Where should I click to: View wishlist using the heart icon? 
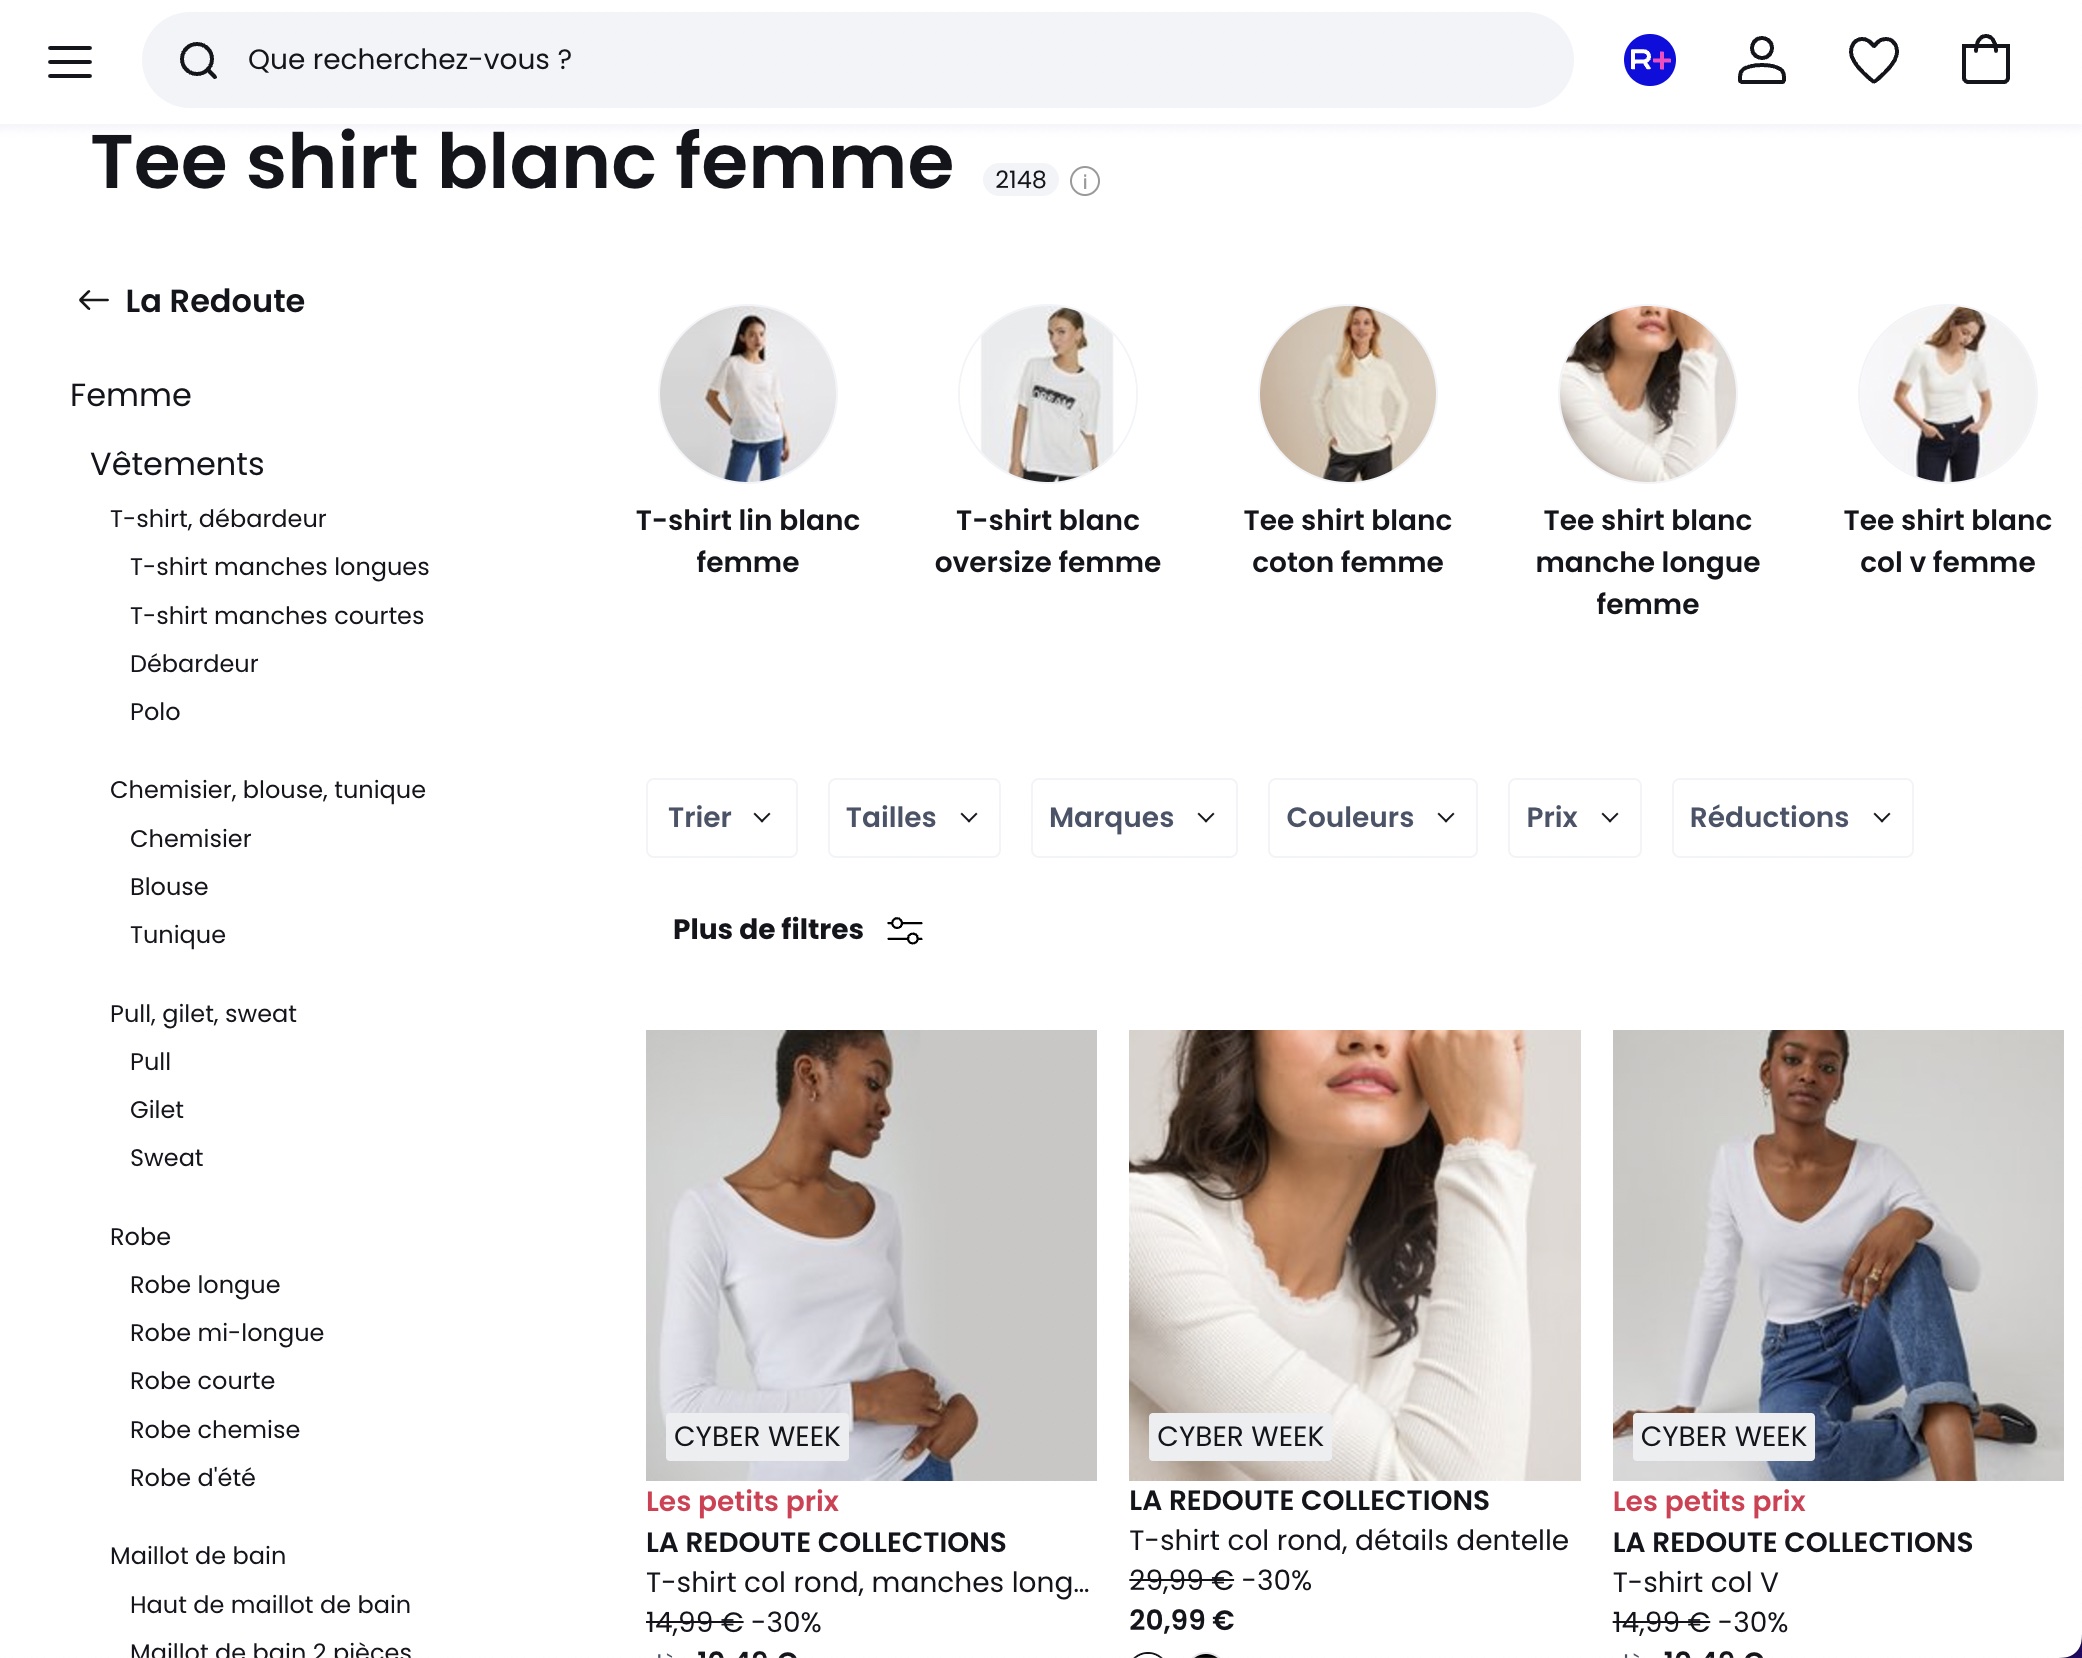[x=1874, y=60]
